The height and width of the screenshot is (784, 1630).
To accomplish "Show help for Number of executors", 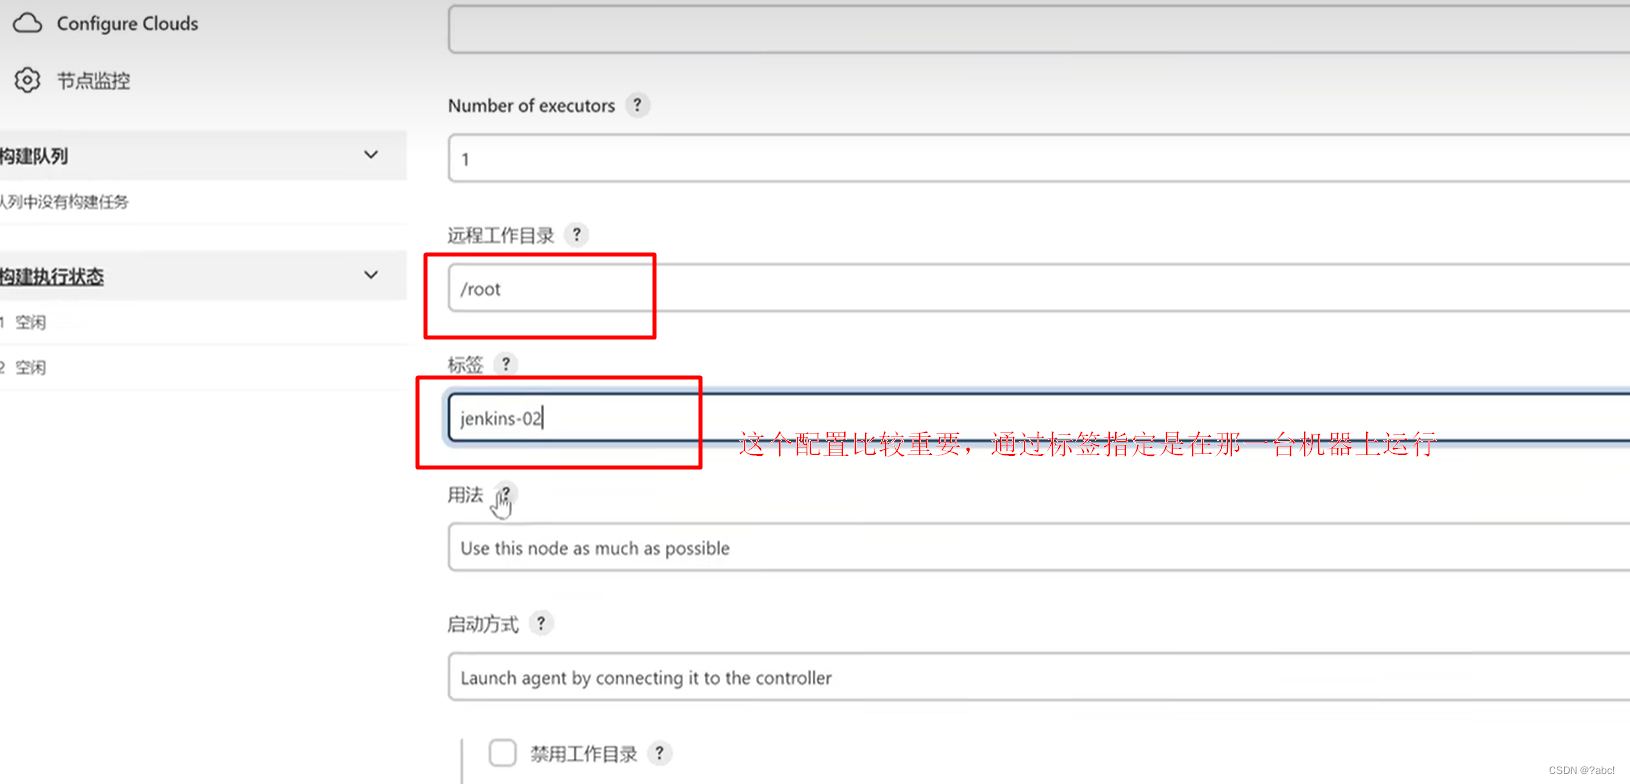I will pyautogui.click(x=637, y=105).
